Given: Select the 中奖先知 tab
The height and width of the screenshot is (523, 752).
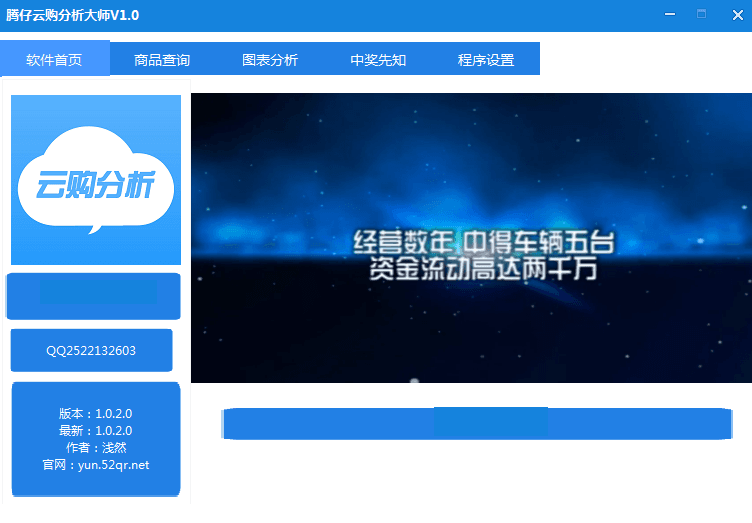Looking at the screenshot, I should [x=378, y=59].
